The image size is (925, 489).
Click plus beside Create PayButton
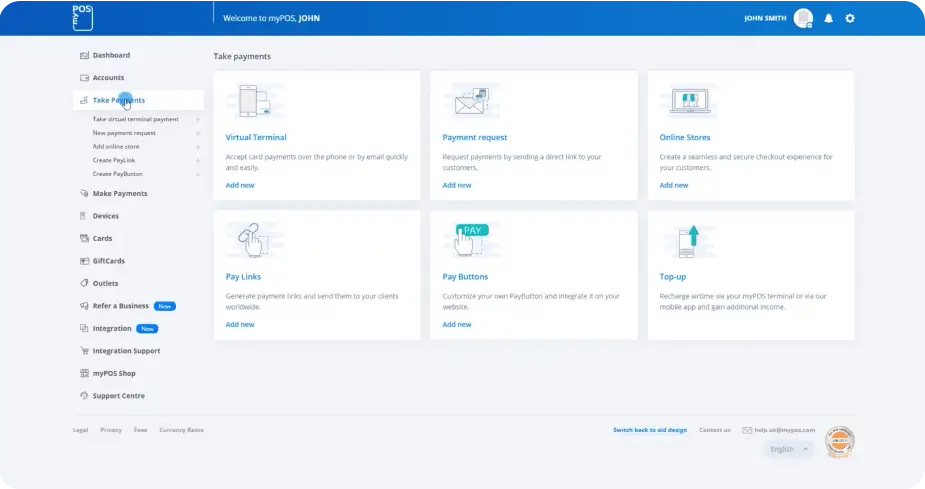pyautogui.click(x=198, y=174)
